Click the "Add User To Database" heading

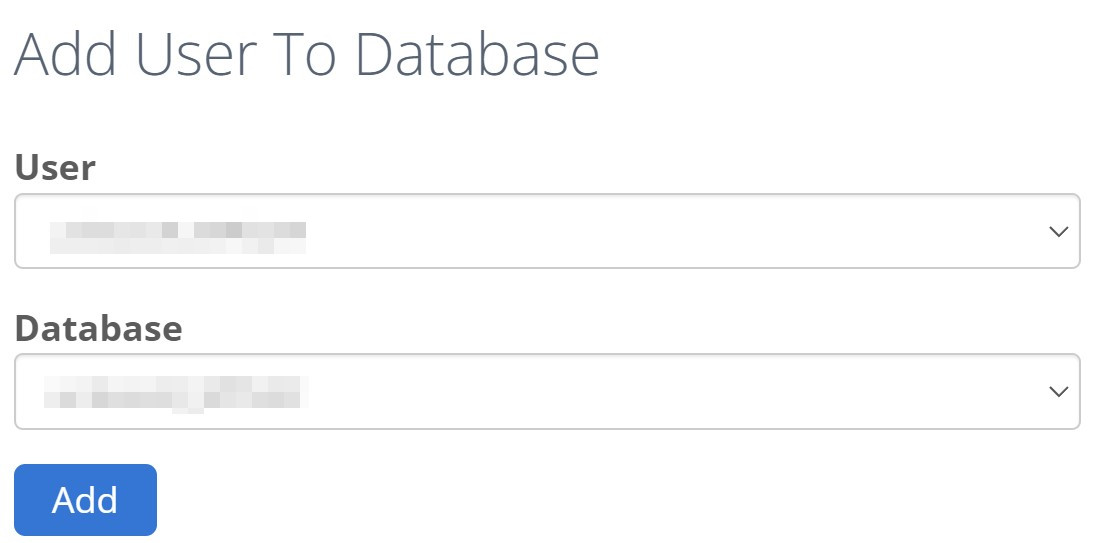click(306, 55)
